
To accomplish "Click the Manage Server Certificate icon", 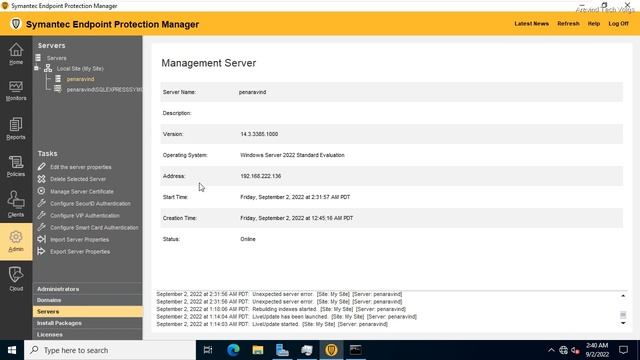I will [42, 191].
